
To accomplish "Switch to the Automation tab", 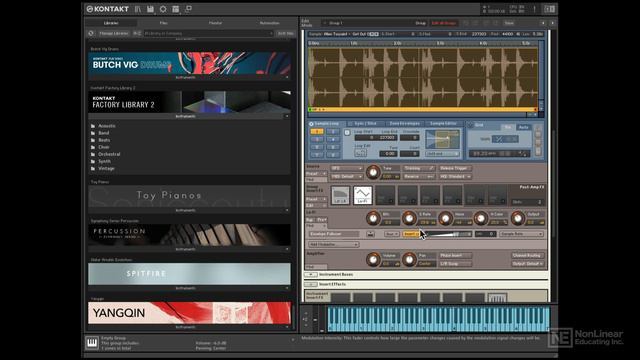I will click(x=269, y=23).
